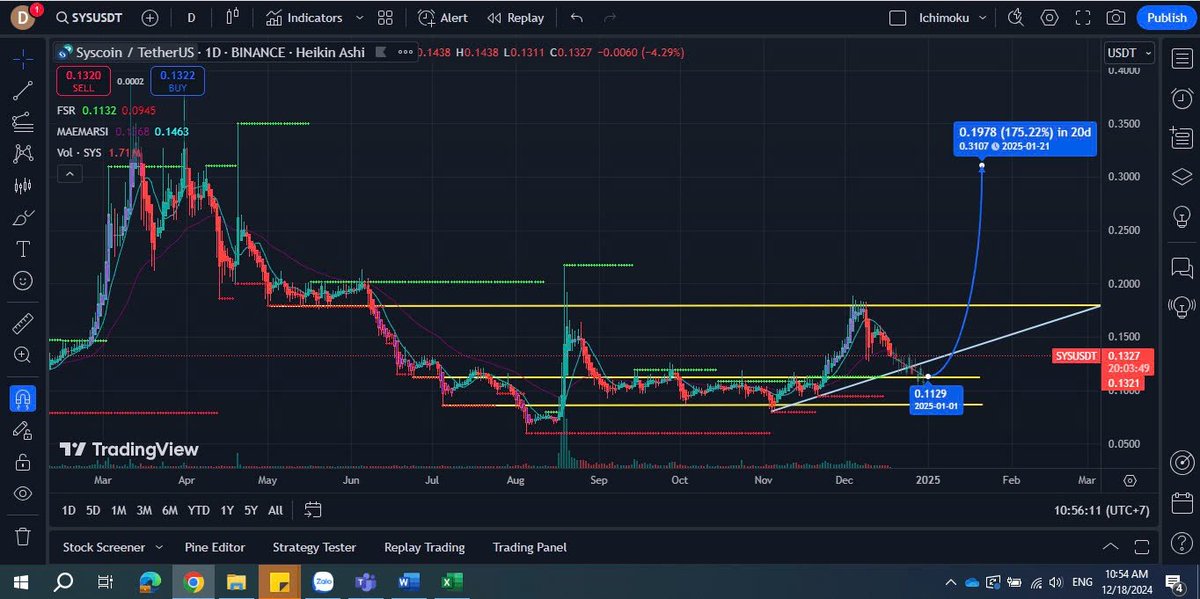Switch to the Replay Trading tab
Viewport: 1200px width, 599px height.
(424, 547)
